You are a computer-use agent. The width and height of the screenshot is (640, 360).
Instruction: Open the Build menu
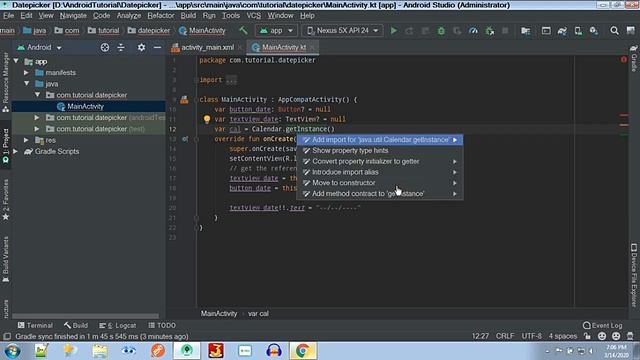click(x=188, y=16)
